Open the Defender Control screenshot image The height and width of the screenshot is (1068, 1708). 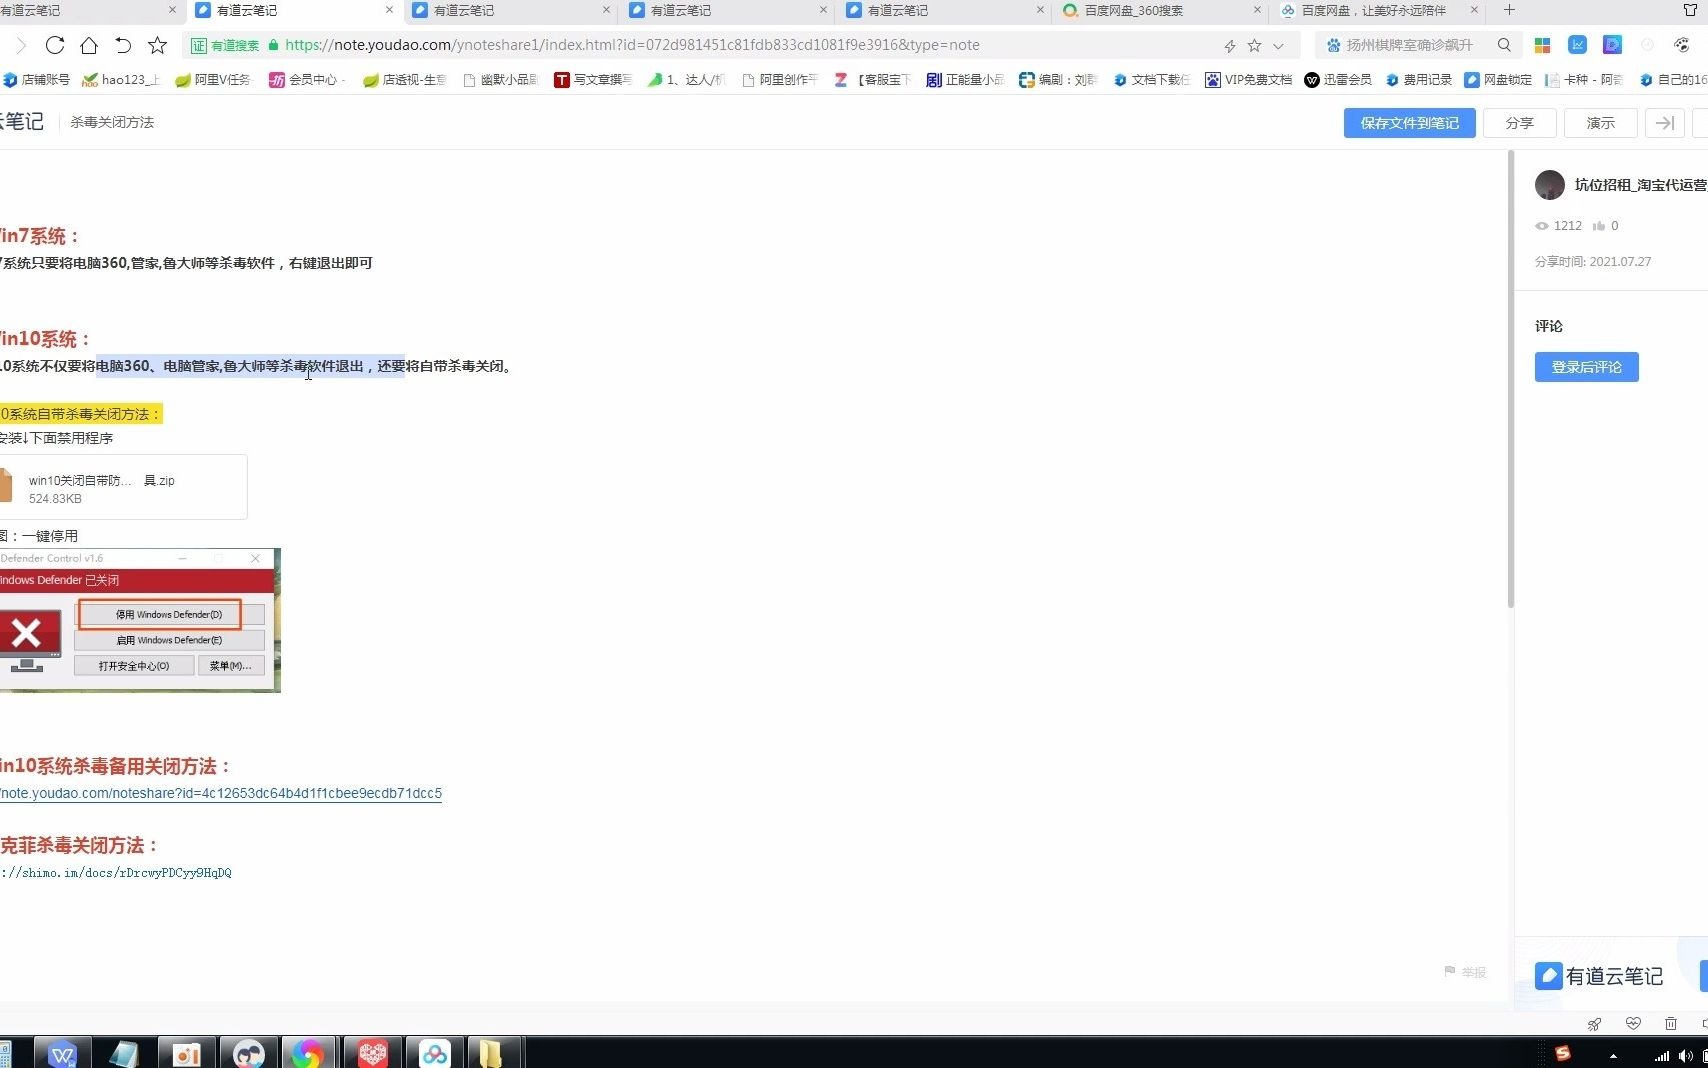coord(140,620)
